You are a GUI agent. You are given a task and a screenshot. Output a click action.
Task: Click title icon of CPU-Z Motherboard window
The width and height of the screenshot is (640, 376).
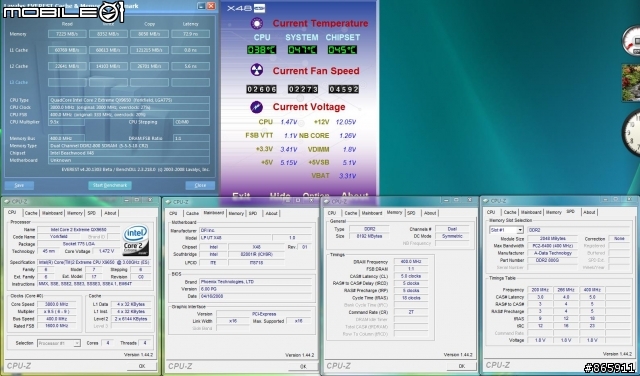(168, 202)
